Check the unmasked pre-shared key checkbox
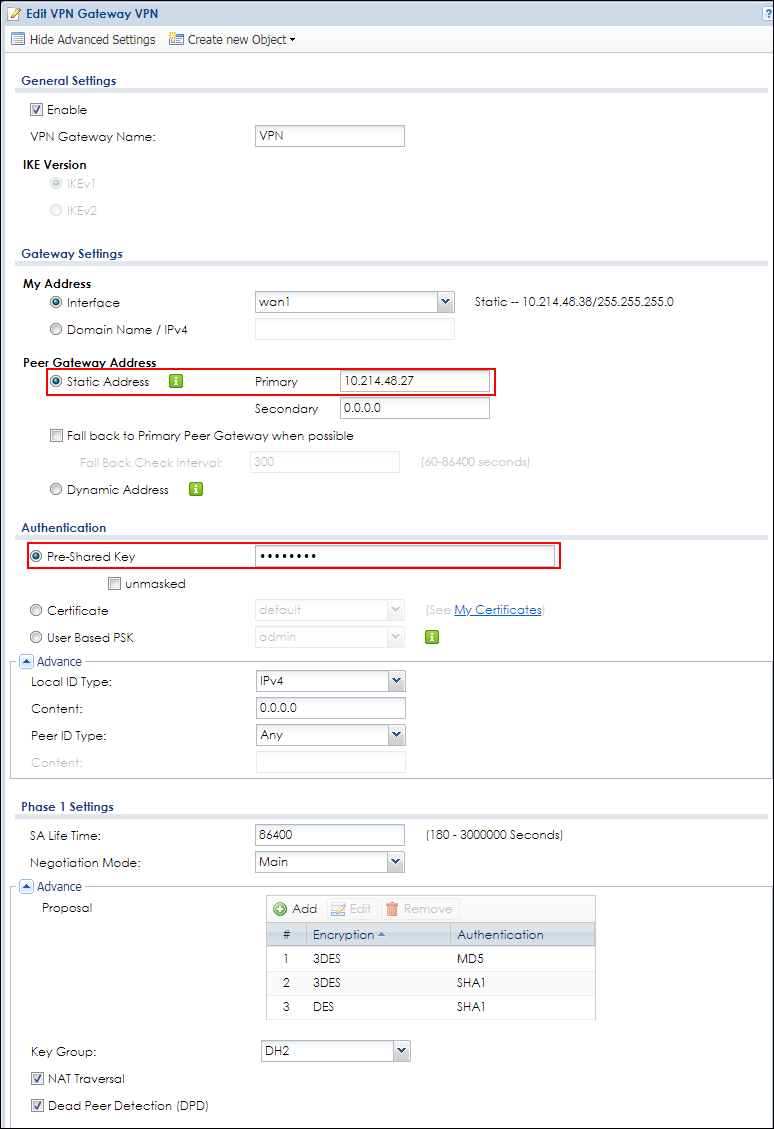The width and height of the screenshot is (774, 1129). 115,584
